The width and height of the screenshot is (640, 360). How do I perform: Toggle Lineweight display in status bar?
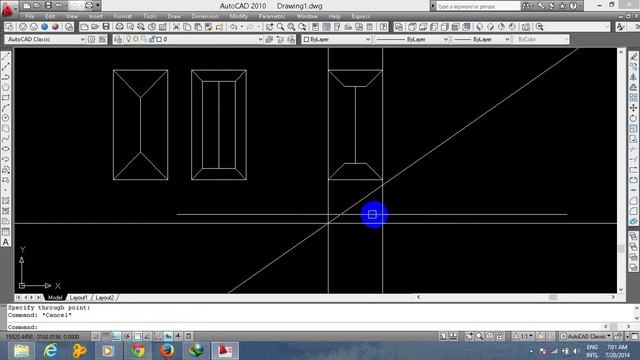pos(178,336)
